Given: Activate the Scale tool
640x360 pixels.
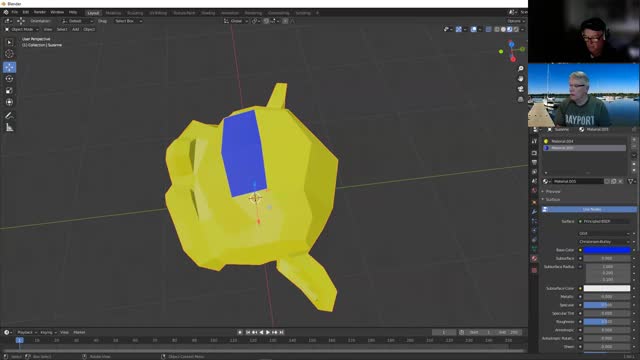Looking at the screenshot, I should click(x=9, y=91).
